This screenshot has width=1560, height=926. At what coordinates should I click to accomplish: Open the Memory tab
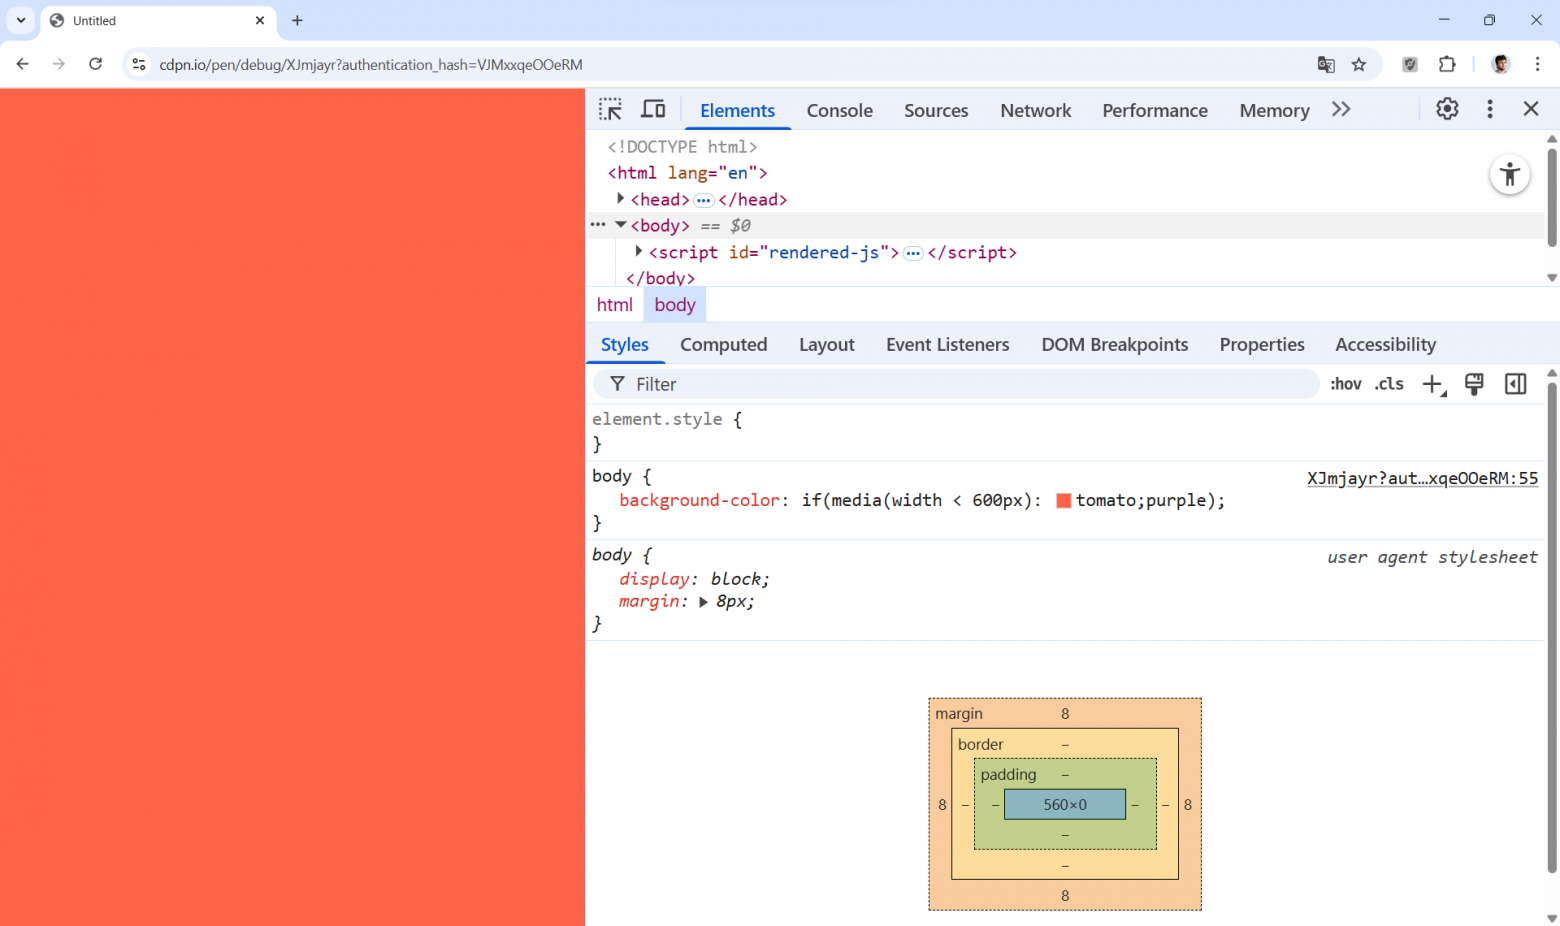click(1274, 110)
